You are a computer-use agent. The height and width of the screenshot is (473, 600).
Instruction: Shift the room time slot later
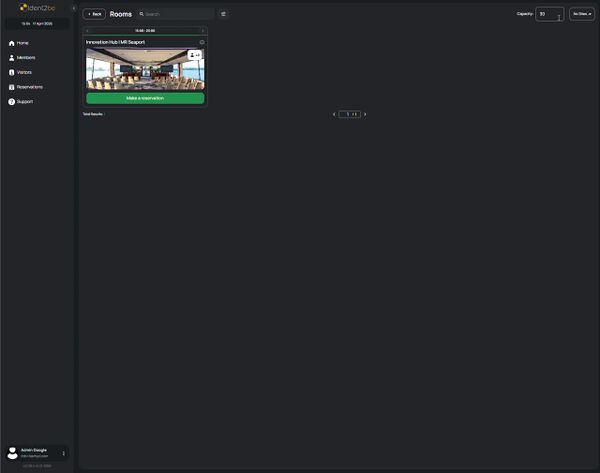point(203,31)
